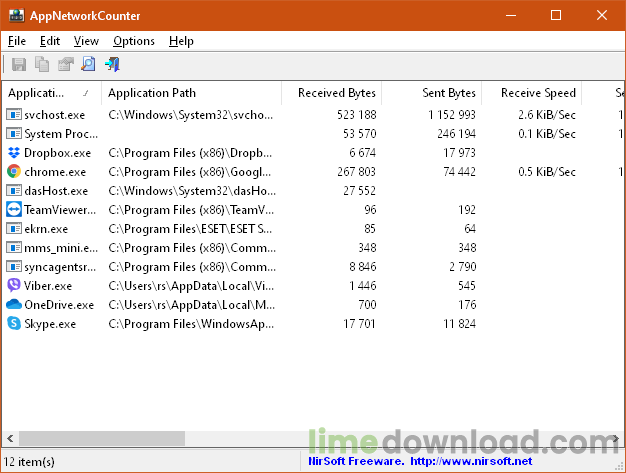The height and width of the screenshot is (473, 626).
Task: Click the svchost path C:\Windows\System32\svcho...
Action: point(191,115)
